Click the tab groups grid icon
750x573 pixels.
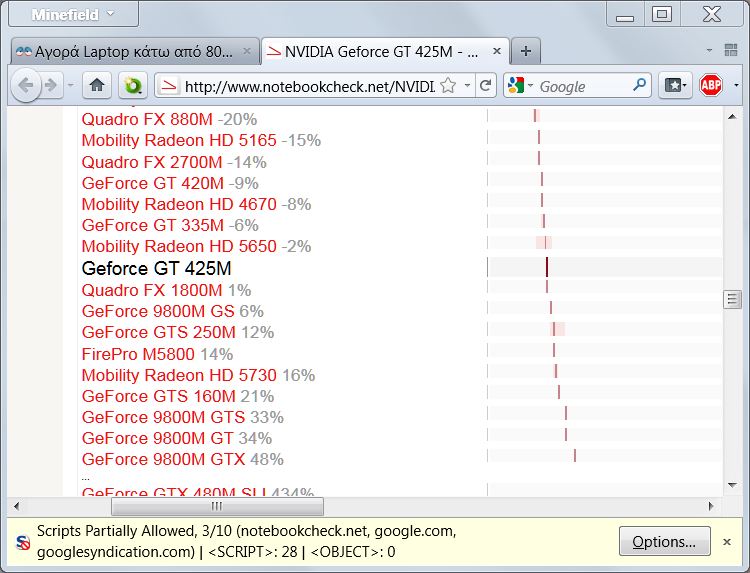731,50
